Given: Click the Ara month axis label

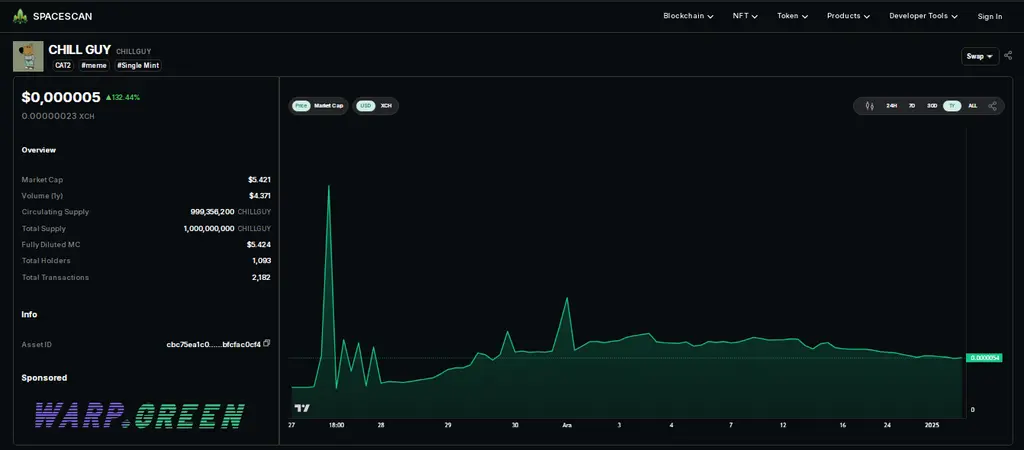Looking at the screenshot, I should 567,425.
